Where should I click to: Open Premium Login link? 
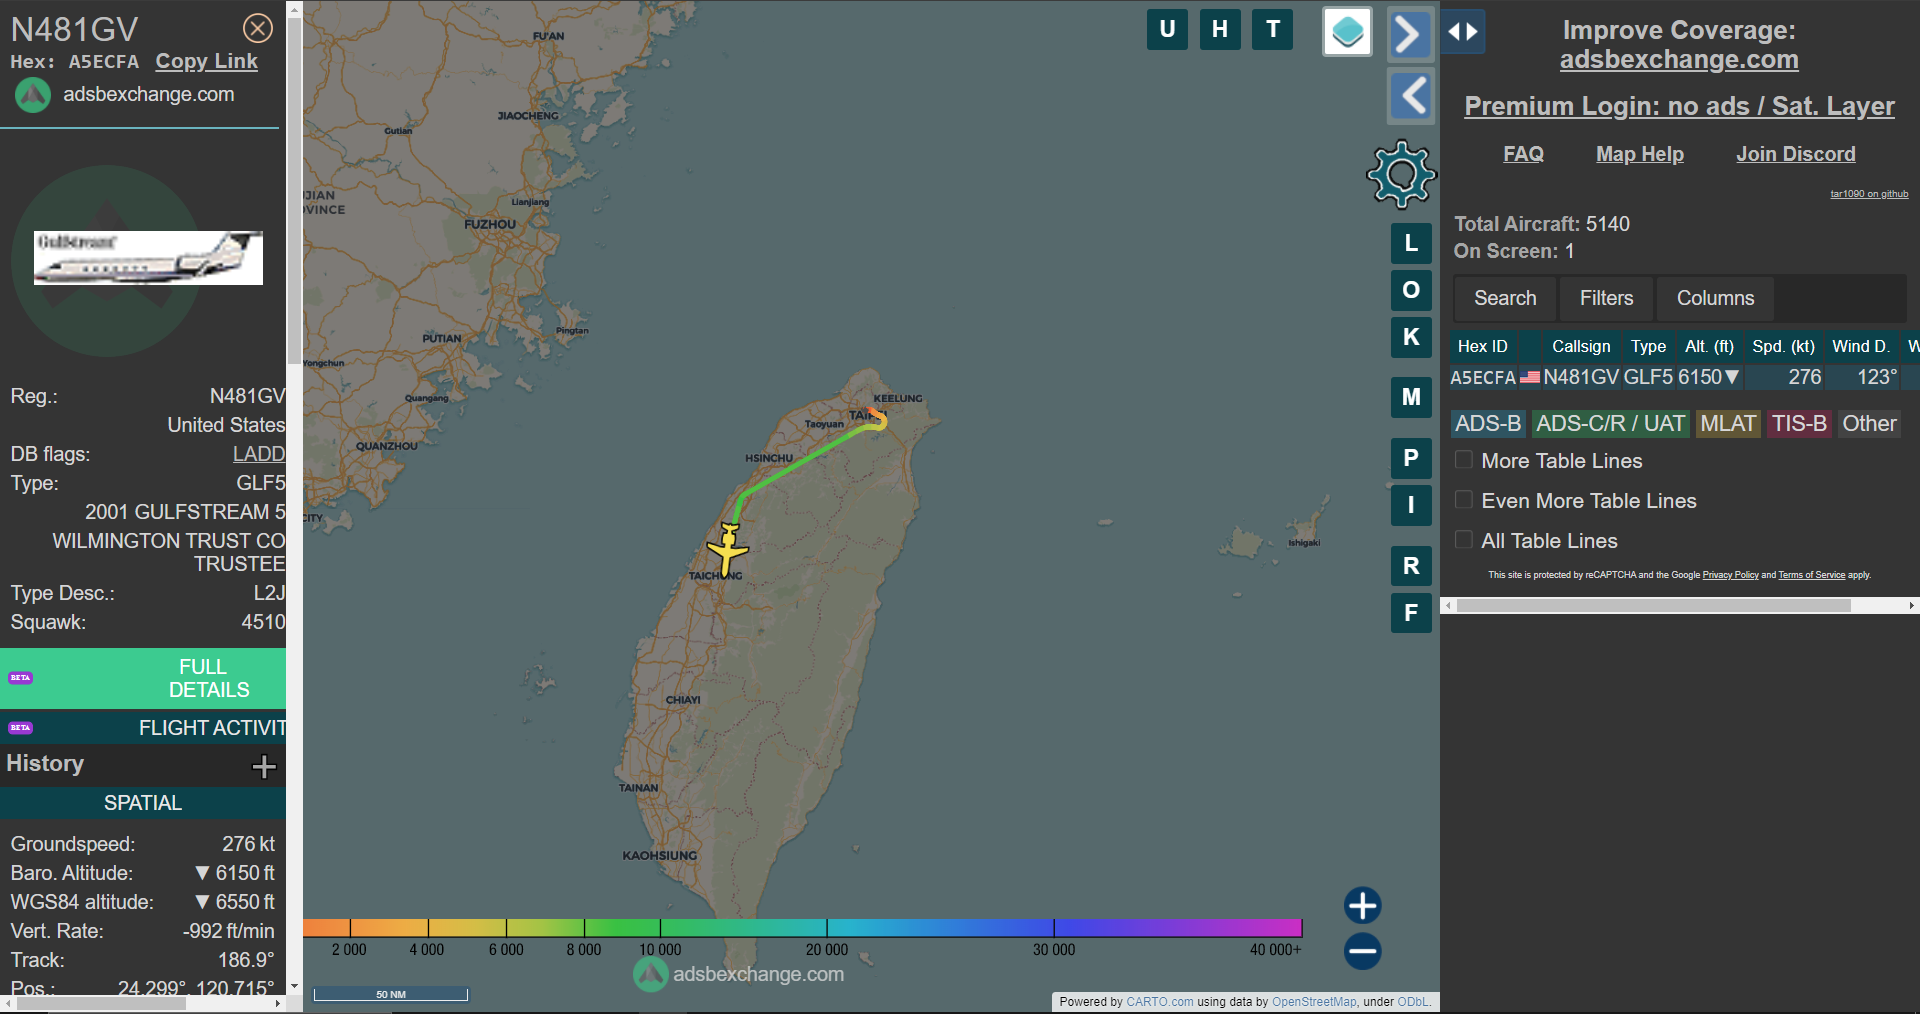[1679, 106]
